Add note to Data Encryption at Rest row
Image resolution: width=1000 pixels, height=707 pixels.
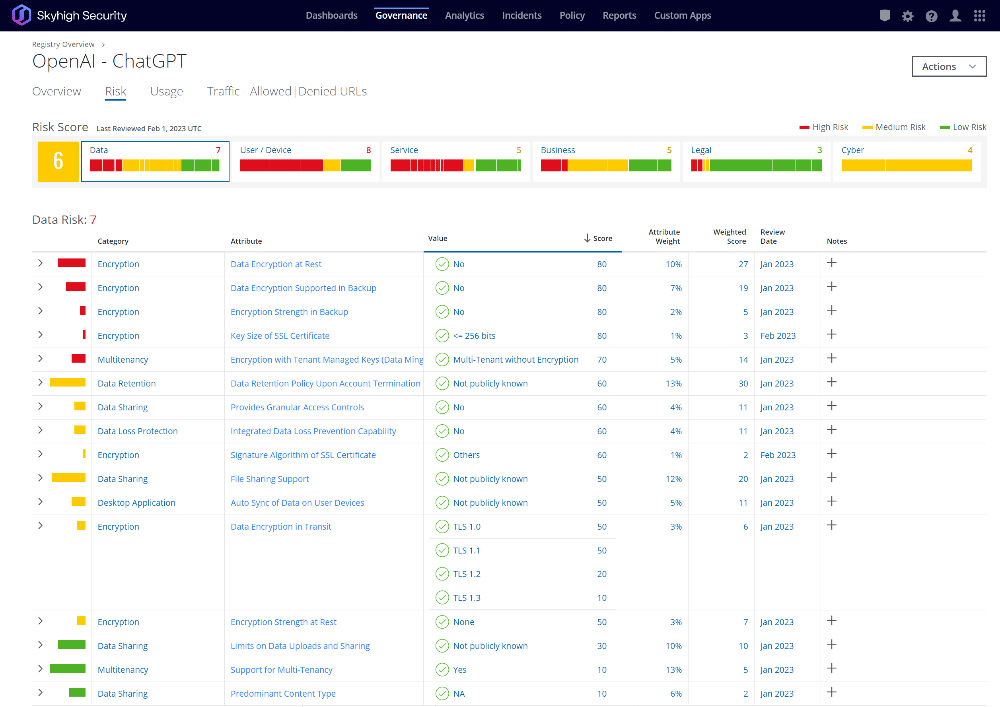[x=831, y=264]
